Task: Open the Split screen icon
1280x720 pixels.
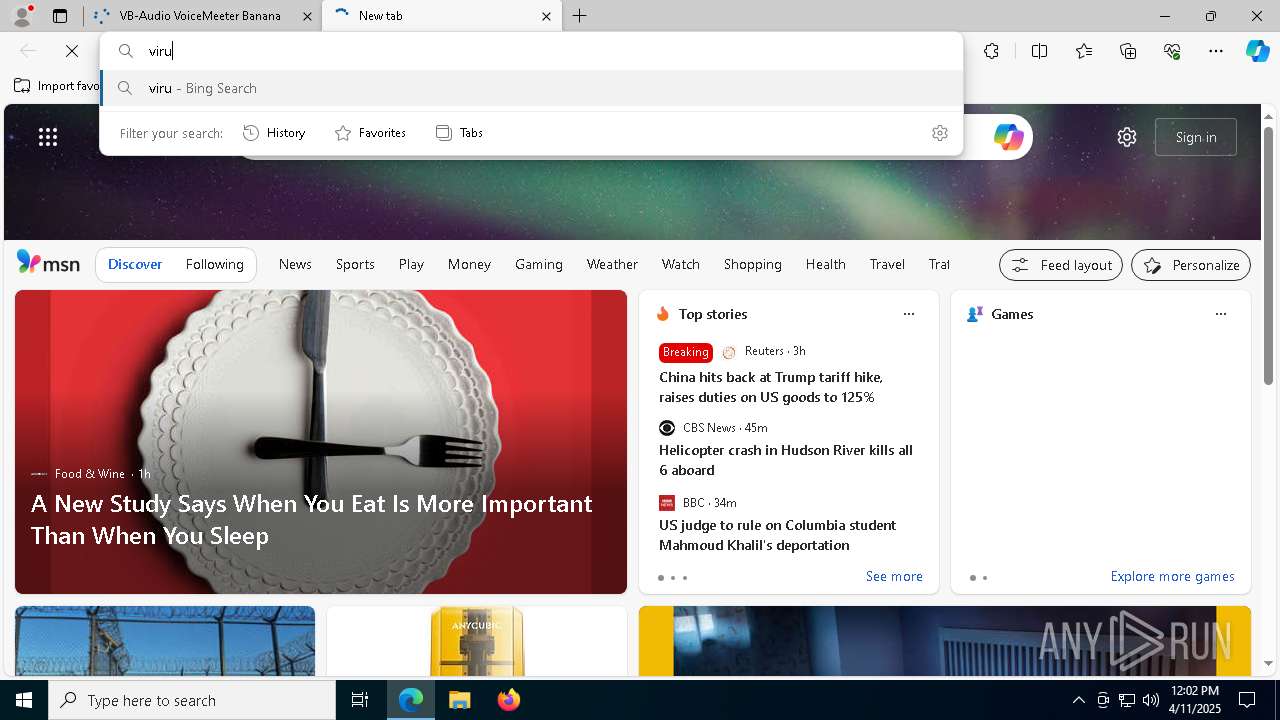Action: [x=1039, y=51]
